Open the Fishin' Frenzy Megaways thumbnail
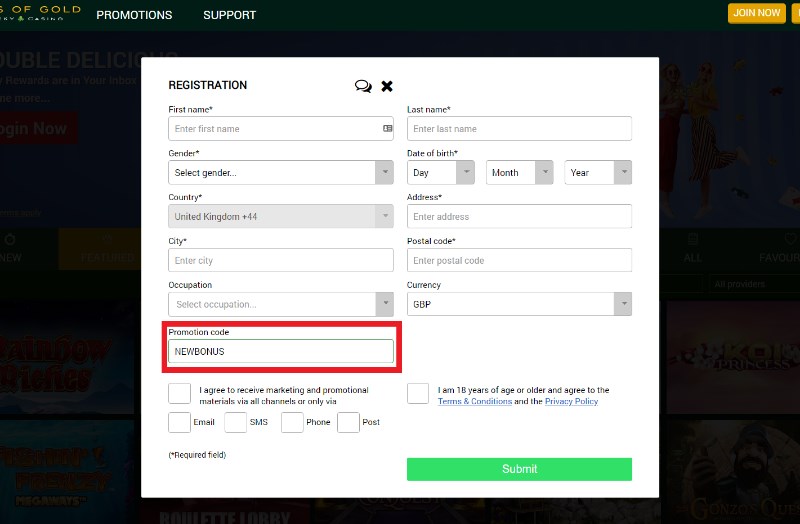The width and height of the screenshot is (800, 524). click(67, 472)
